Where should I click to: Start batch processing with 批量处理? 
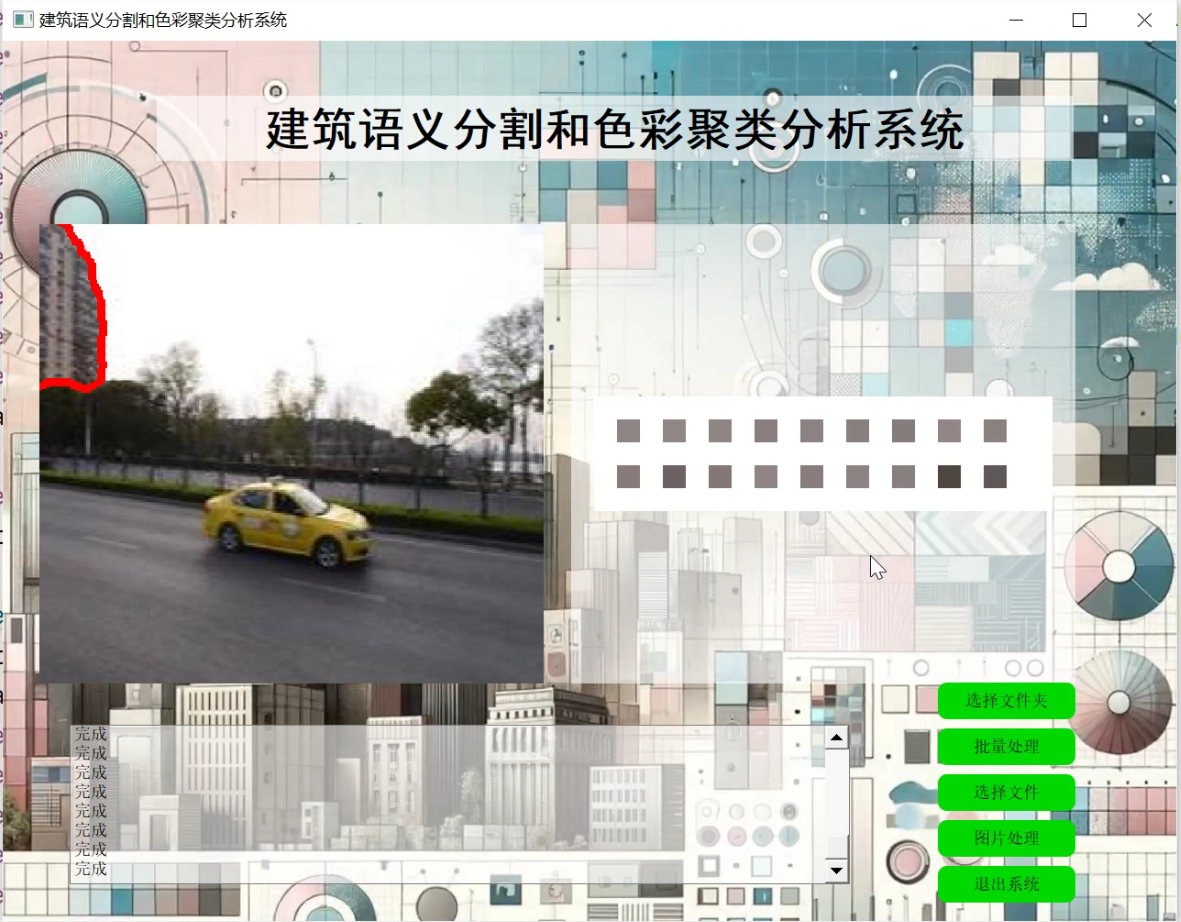(x=1006, y=746)
